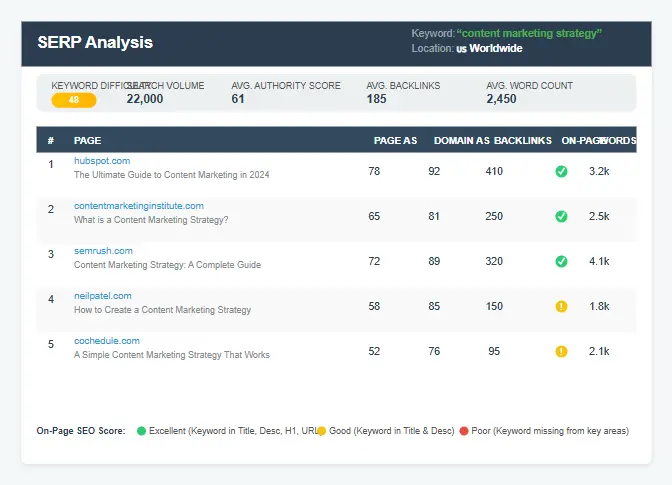Screen dimensions: 672x485
Task: Click domain AS value 85 for neilpatel.com
Action: 434,306
